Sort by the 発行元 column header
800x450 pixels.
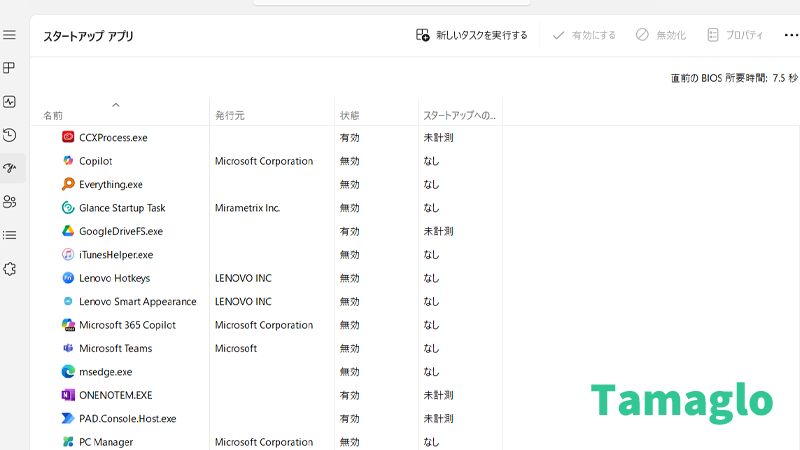230,116
